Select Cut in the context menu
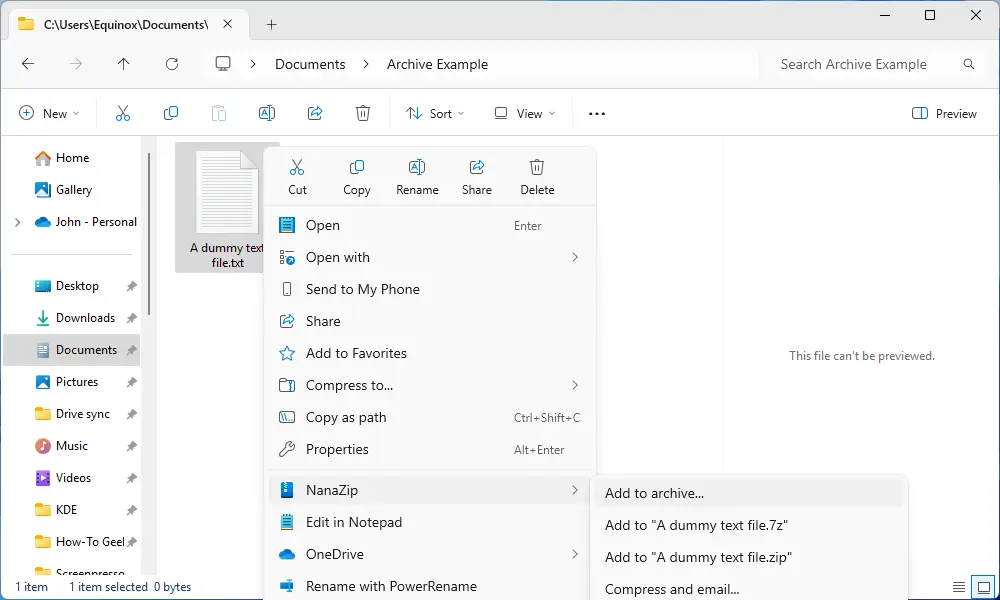Image resolution: width=1000 pixels, height=600 pixels. click(x=297, y=177)
